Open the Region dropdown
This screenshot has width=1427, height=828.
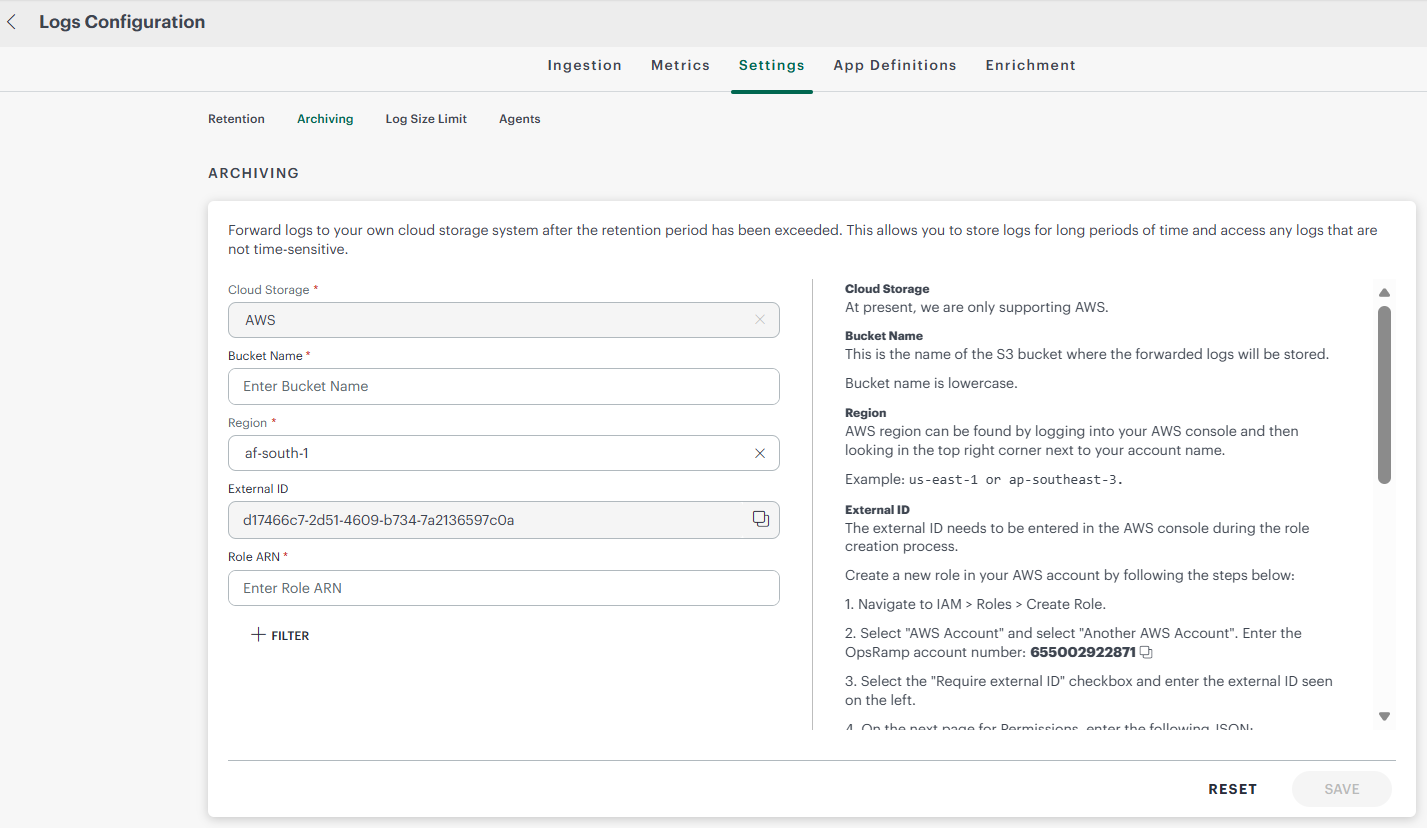[490, 453]
